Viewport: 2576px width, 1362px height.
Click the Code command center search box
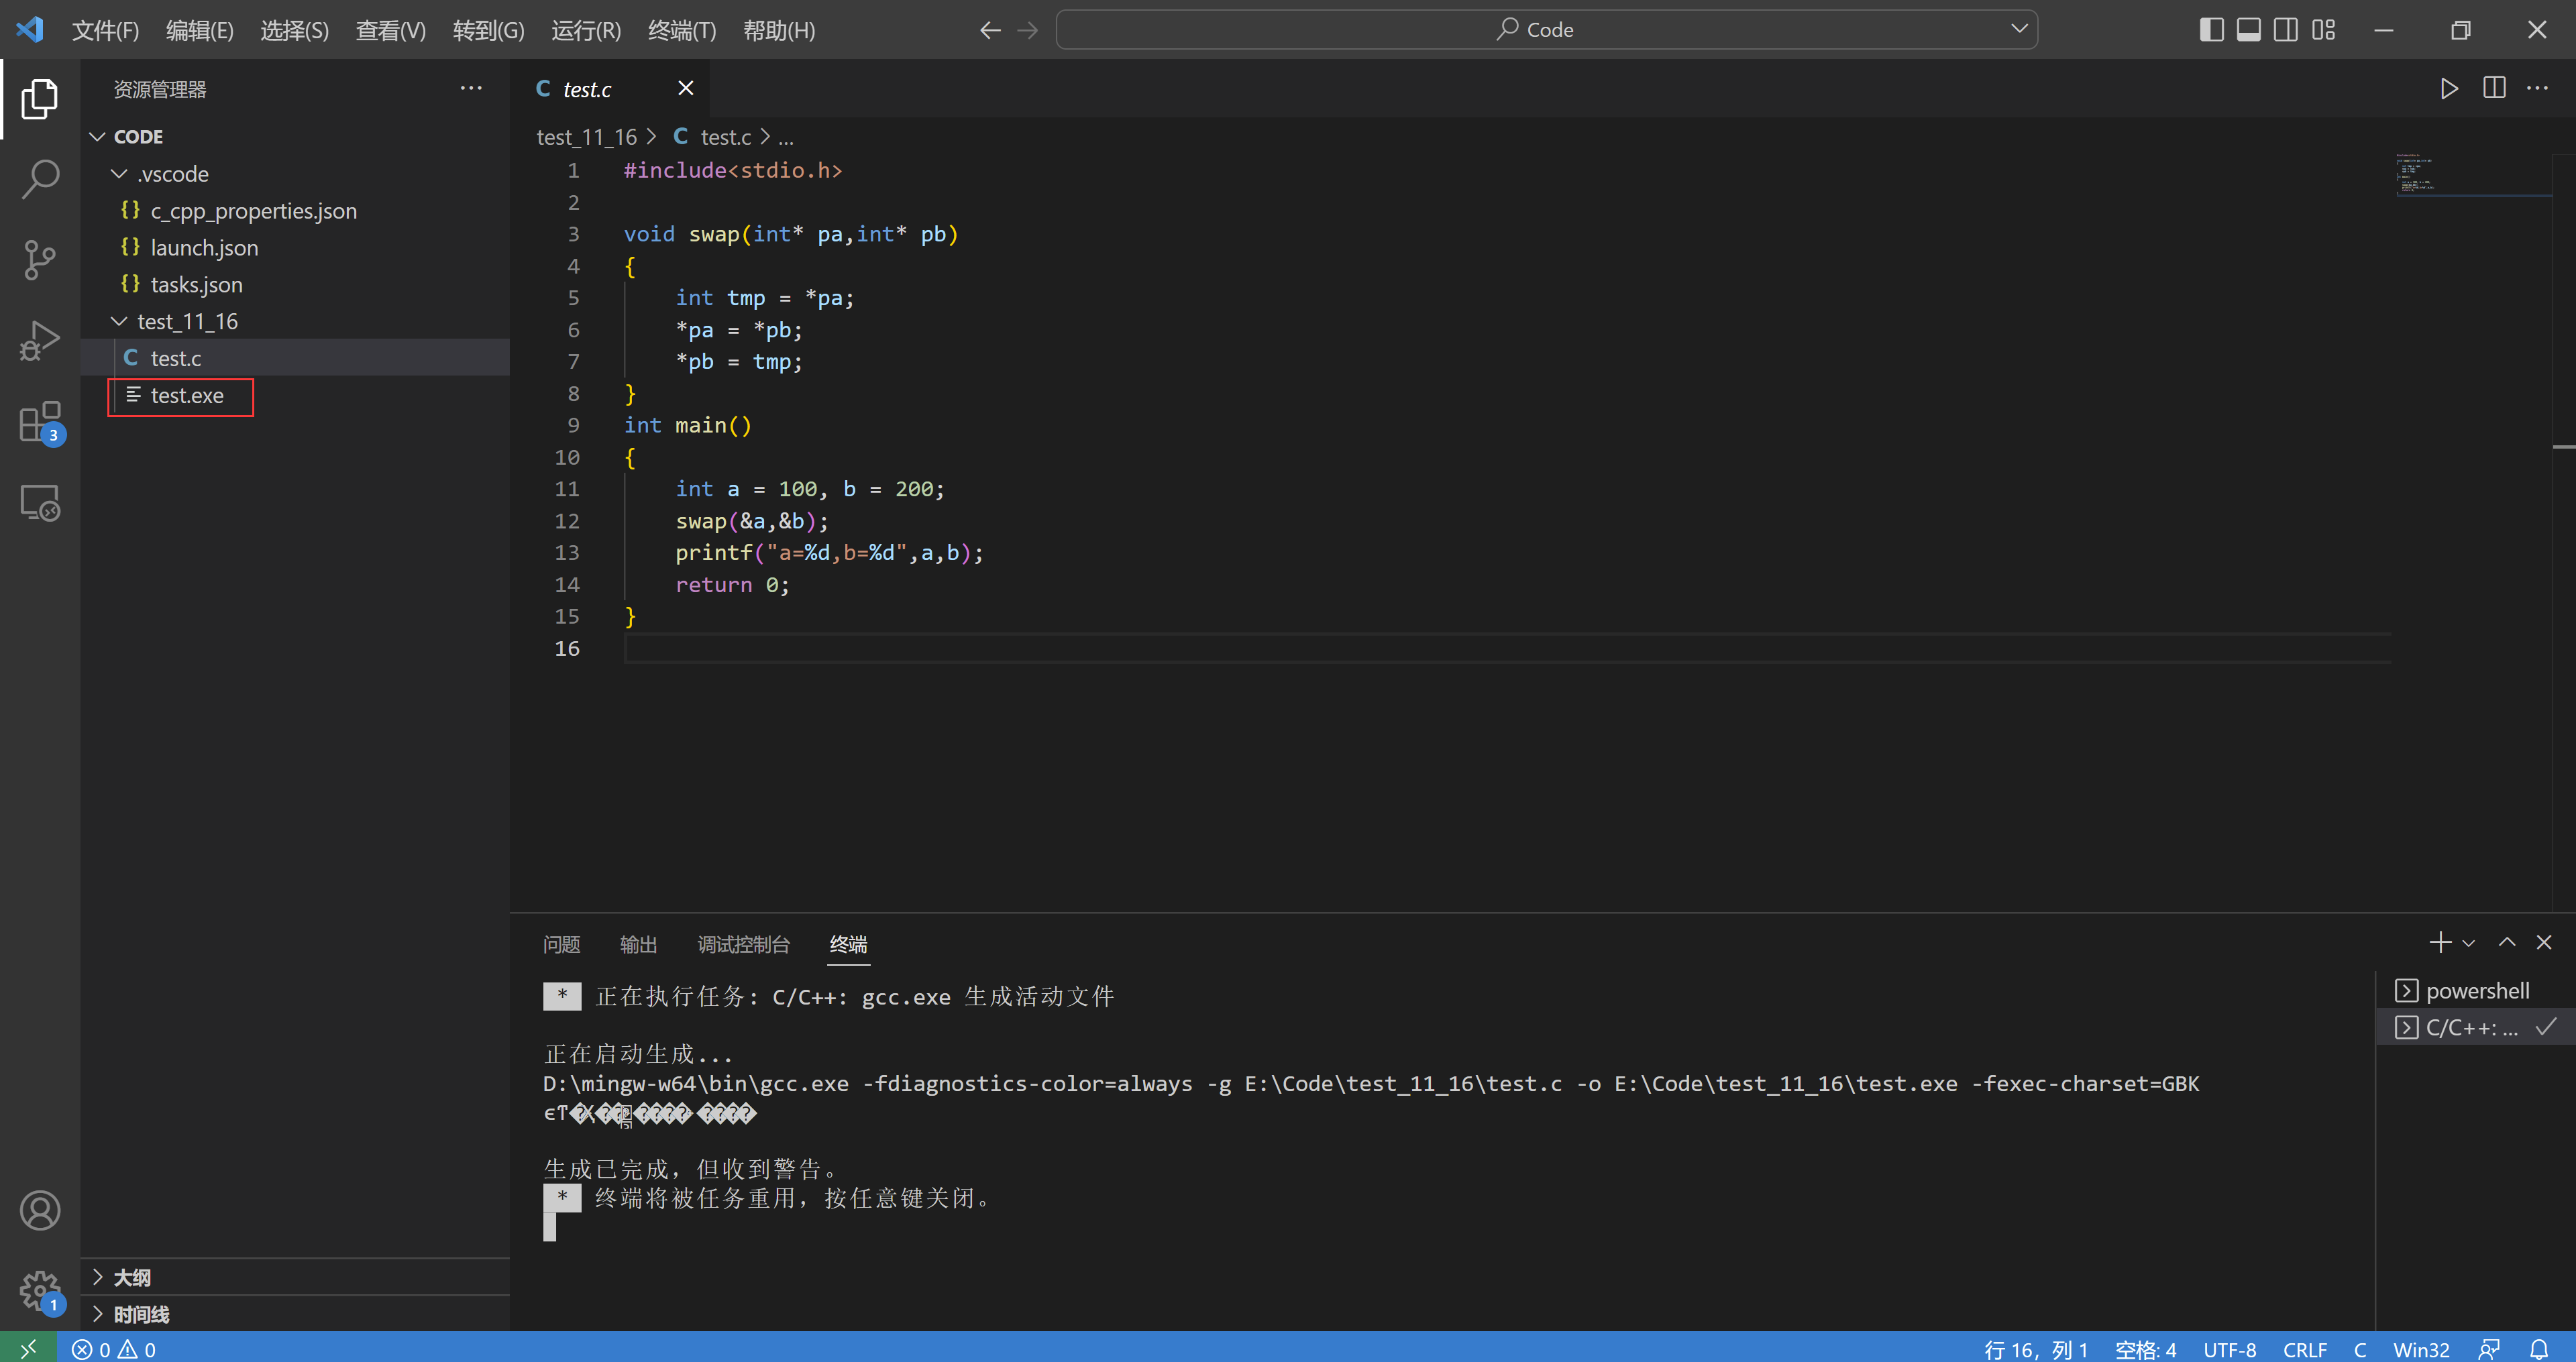click(1545, 30)
